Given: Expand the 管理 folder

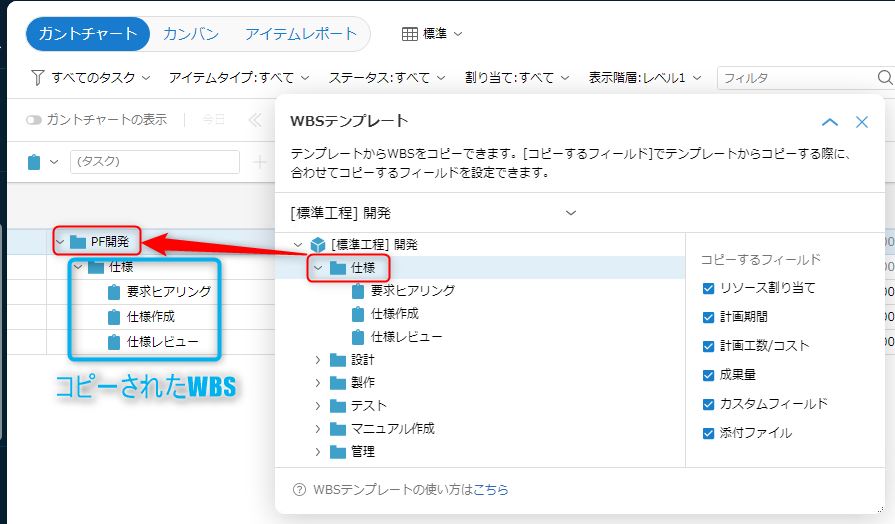Looking at the screenshot, I should pyautogui.click(x=318, y=452).
